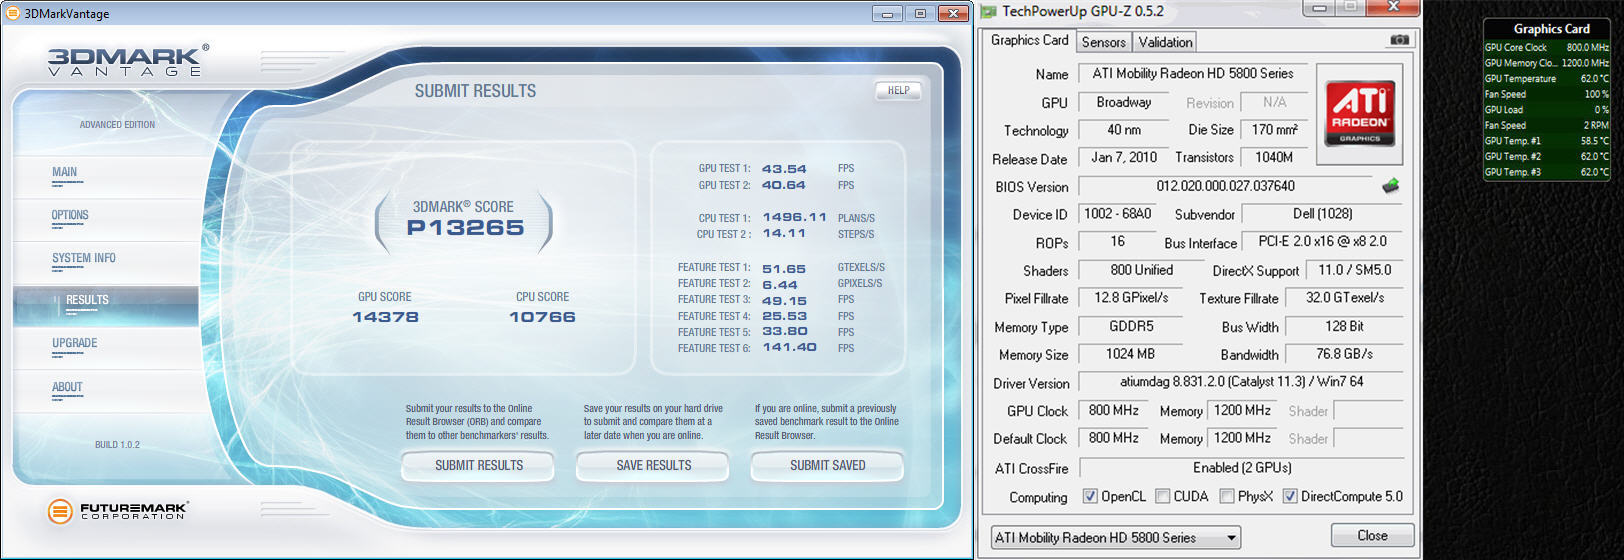1624x560 pixels.
Task: Open the Options section in 3DMark
Action: (70, 216)
